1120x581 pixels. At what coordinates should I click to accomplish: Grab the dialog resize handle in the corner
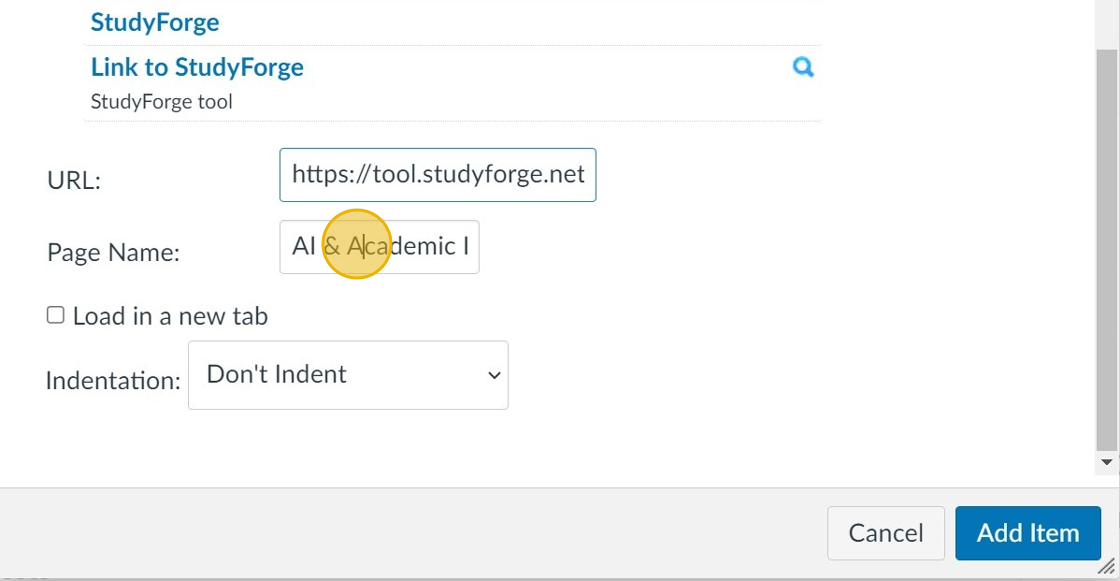(1106, 568)
